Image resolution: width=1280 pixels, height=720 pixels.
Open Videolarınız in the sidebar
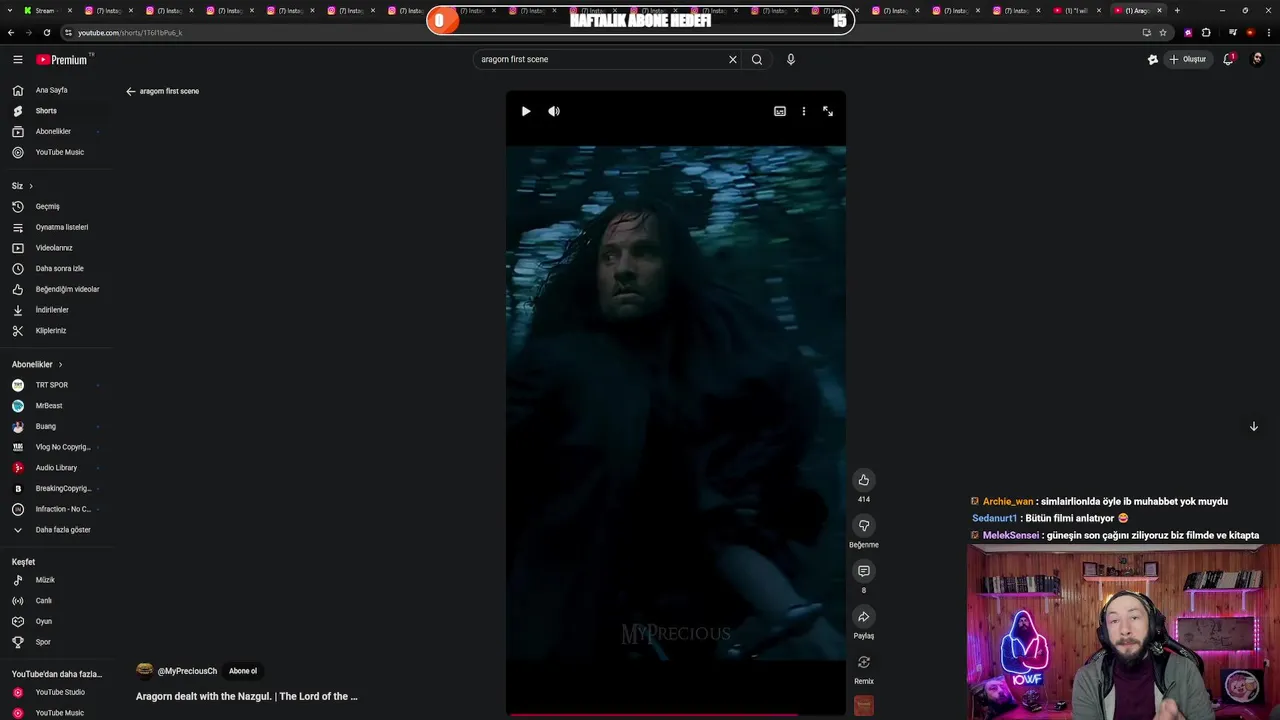54,248
